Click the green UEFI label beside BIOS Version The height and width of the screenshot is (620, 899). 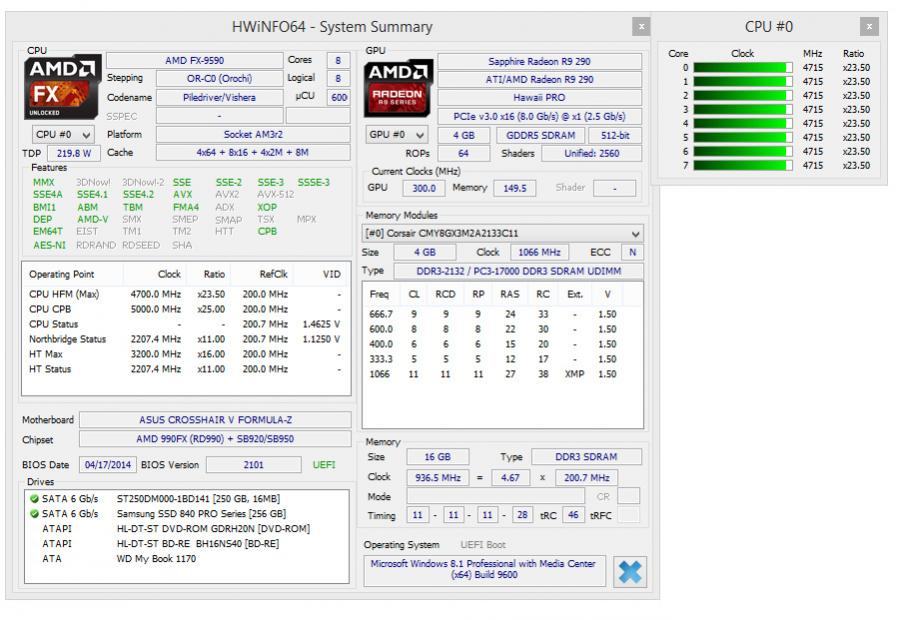coord(324,465)
